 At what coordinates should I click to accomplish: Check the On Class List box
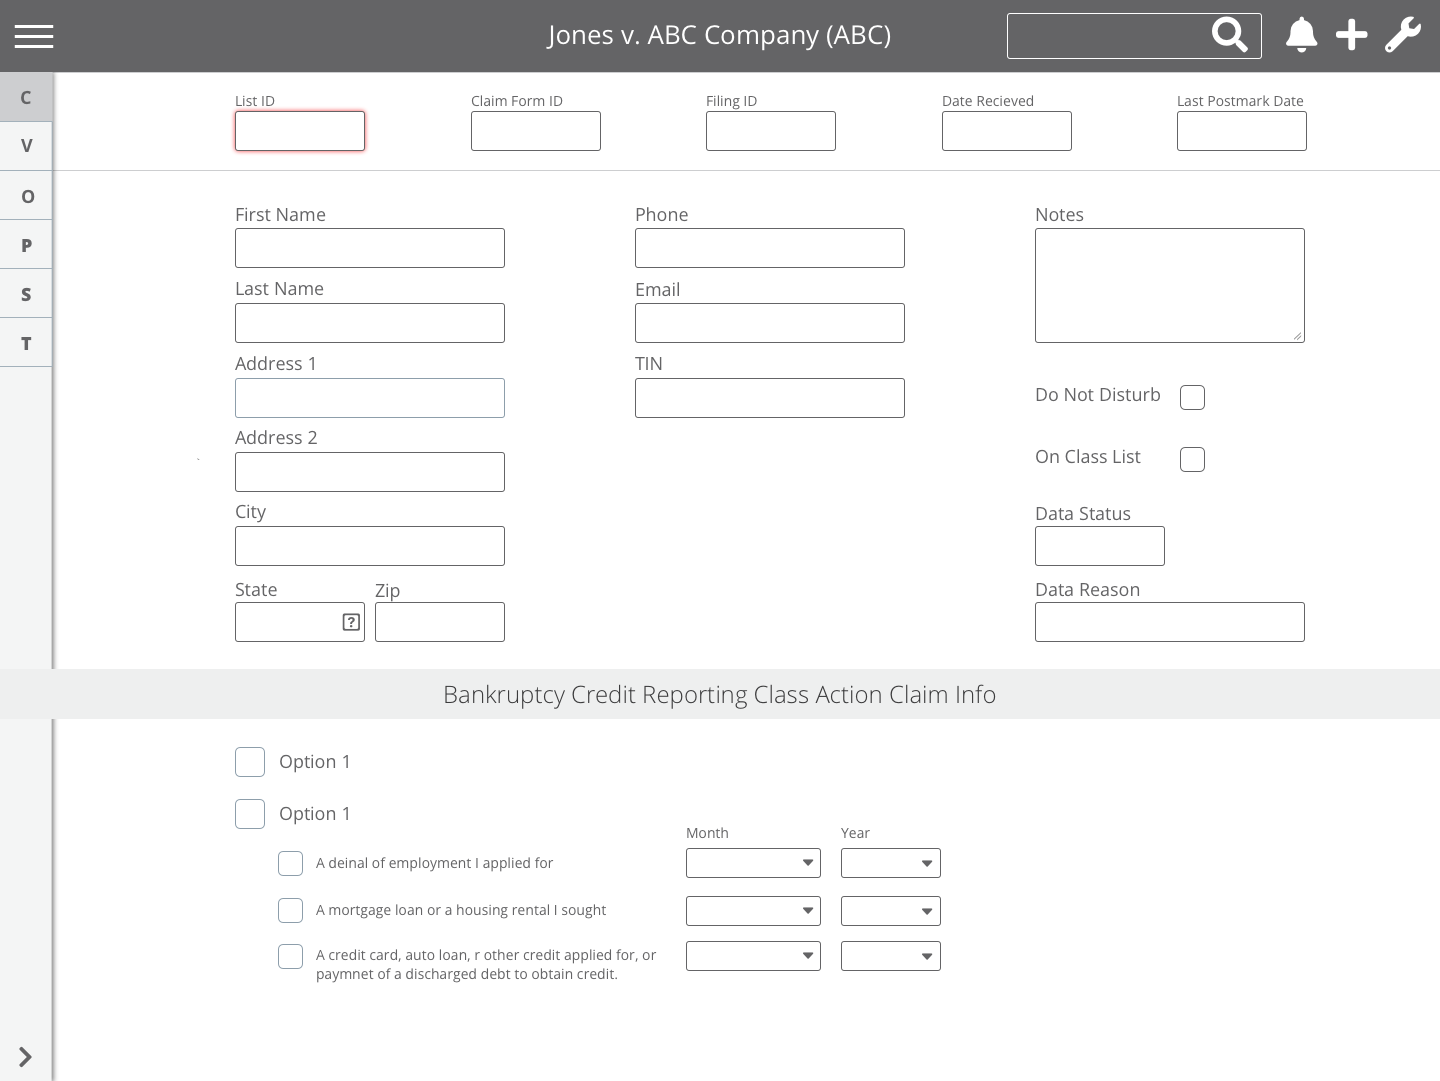[1192, 459]
